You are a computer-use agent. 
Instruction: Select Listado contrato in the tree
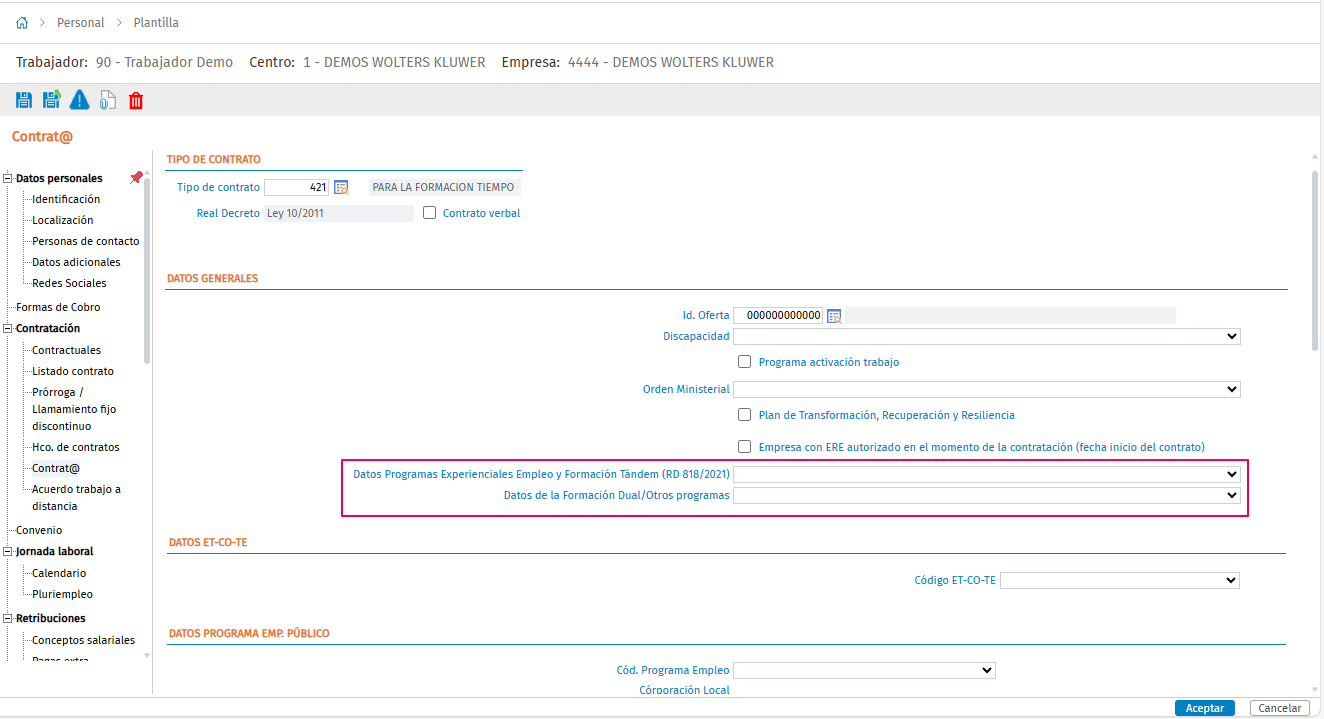pos(73,371)
